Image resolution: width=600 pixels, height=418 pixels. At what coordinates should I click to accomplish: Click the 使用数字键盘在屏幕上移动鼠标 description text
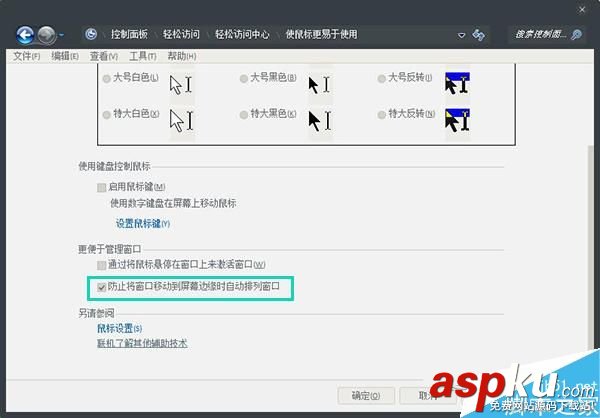[173, 203]
